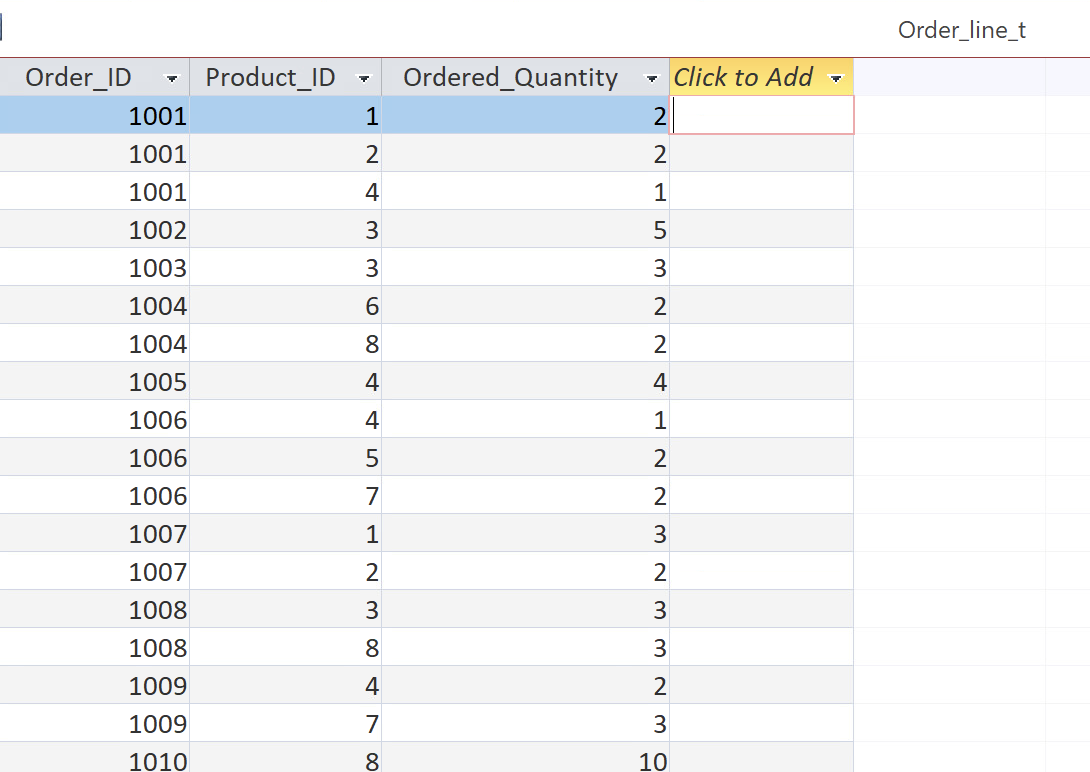Select the Ordered_Quantity column header
The image size is (1090, 772).
click(x=510, y=77)
